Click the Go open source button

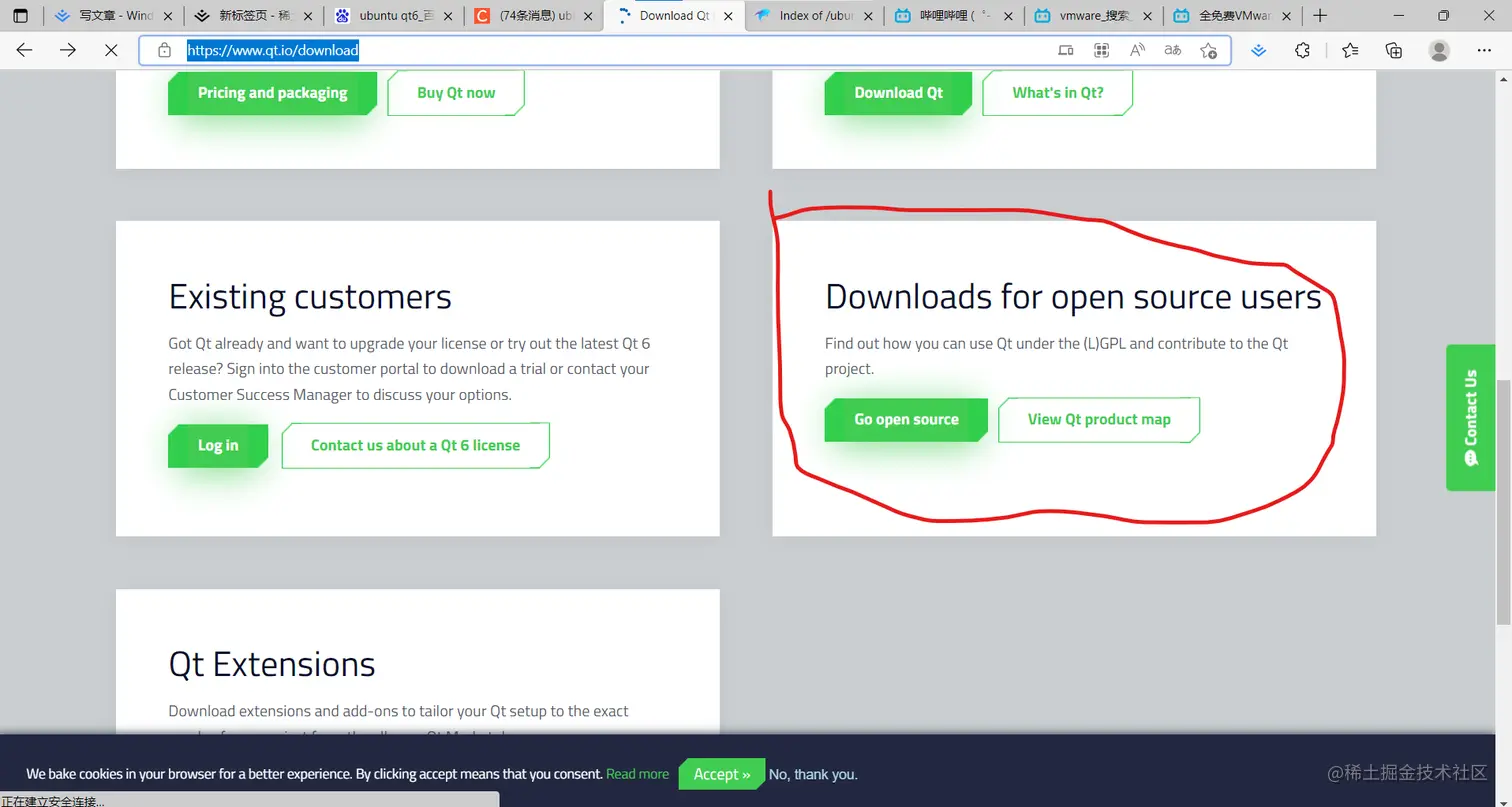coord(906,419)
